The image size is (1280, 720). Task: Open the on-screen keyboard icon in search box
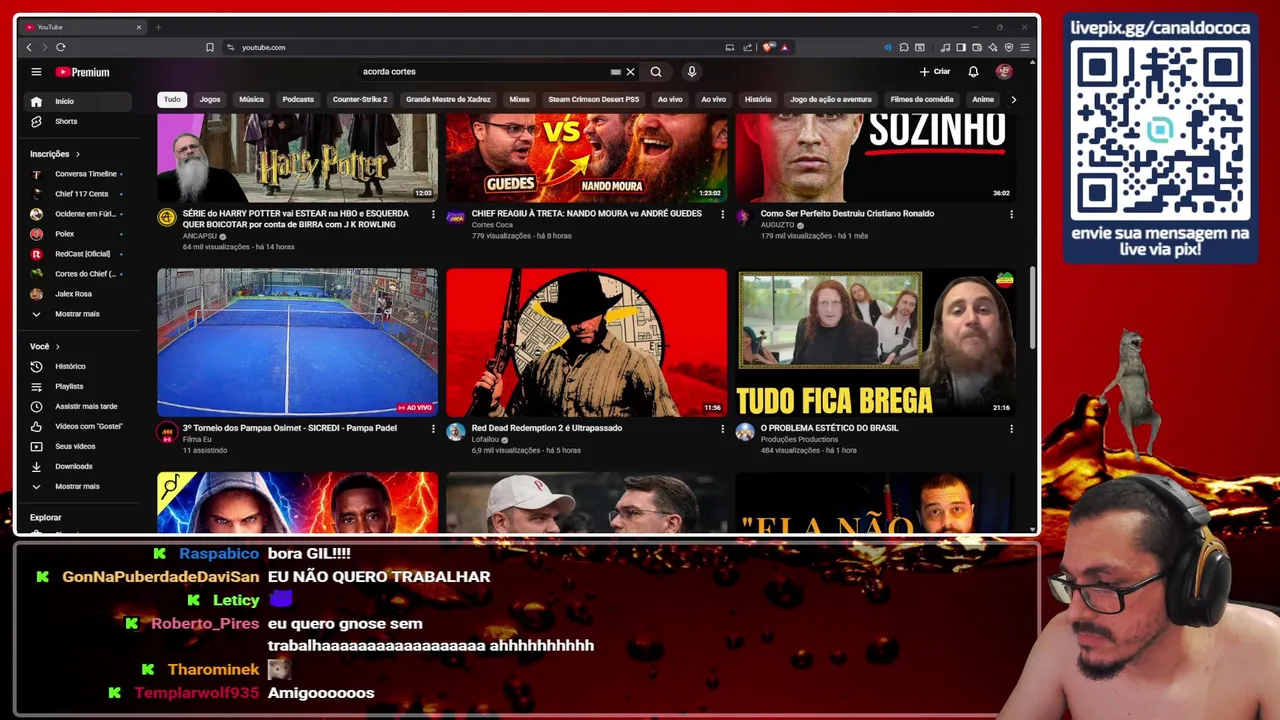click(615, 72)
